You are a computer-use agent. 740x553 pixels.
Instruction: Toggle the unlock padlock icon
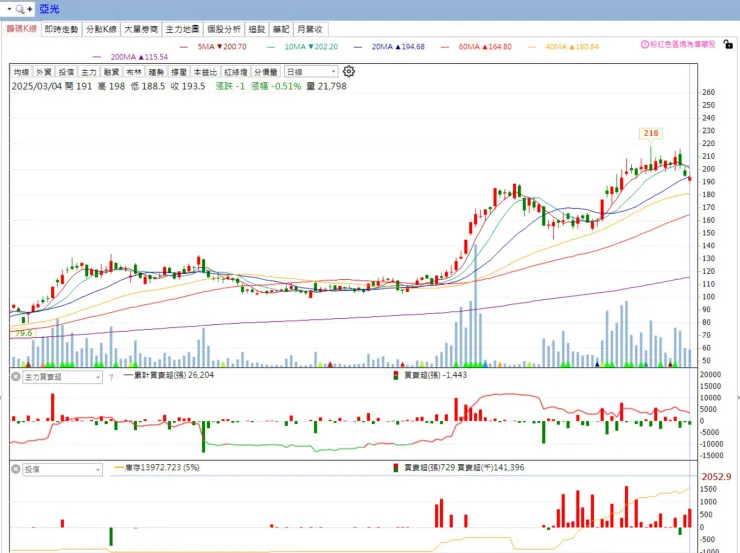[728, 45]
